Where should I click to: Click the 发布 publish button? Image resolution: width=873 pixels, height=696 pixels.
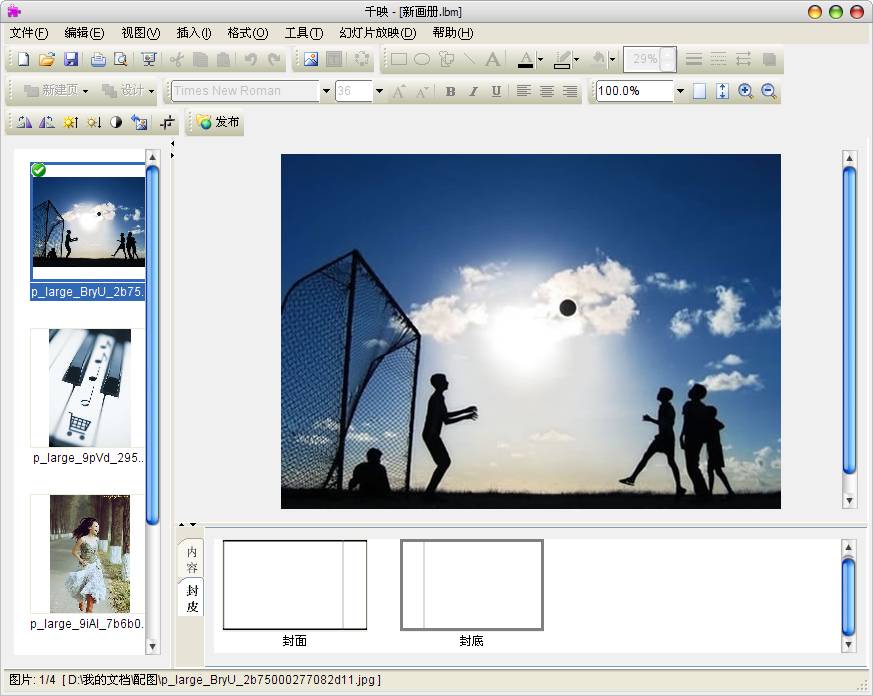tap(218, 123)
